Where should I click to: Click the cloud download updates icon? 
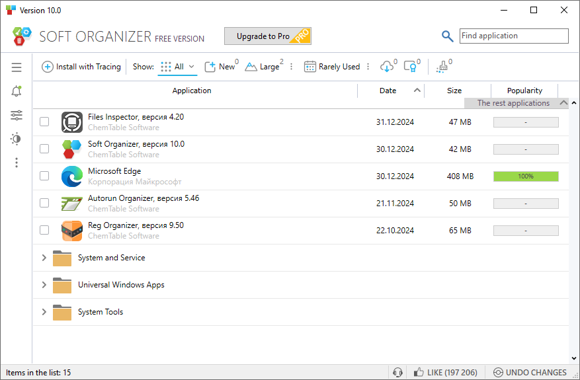(387, 67)
